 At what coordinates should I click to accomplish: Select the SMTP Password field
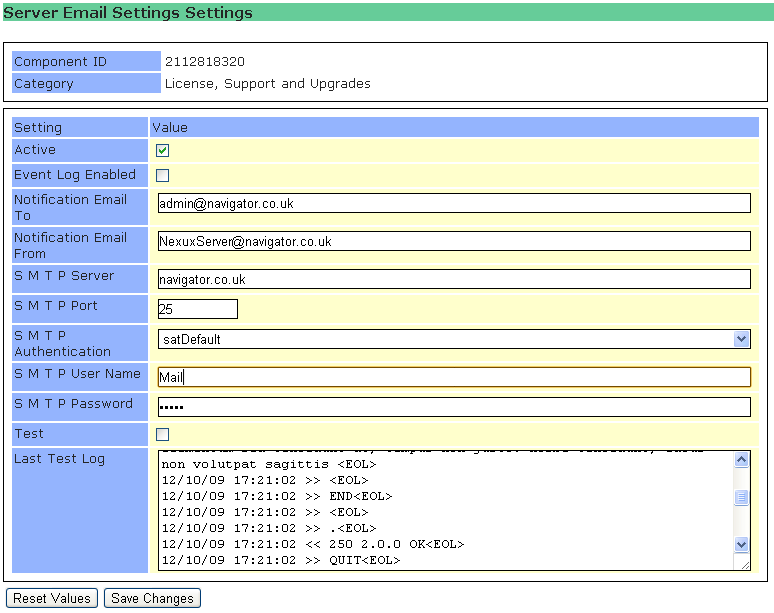454,407
